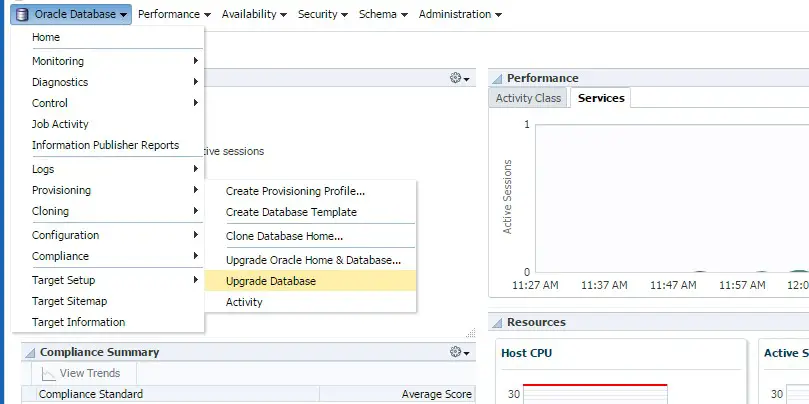Expand the Diagnostics submenu
Viewport: 809px width, 404px height.
coord(107,82)
